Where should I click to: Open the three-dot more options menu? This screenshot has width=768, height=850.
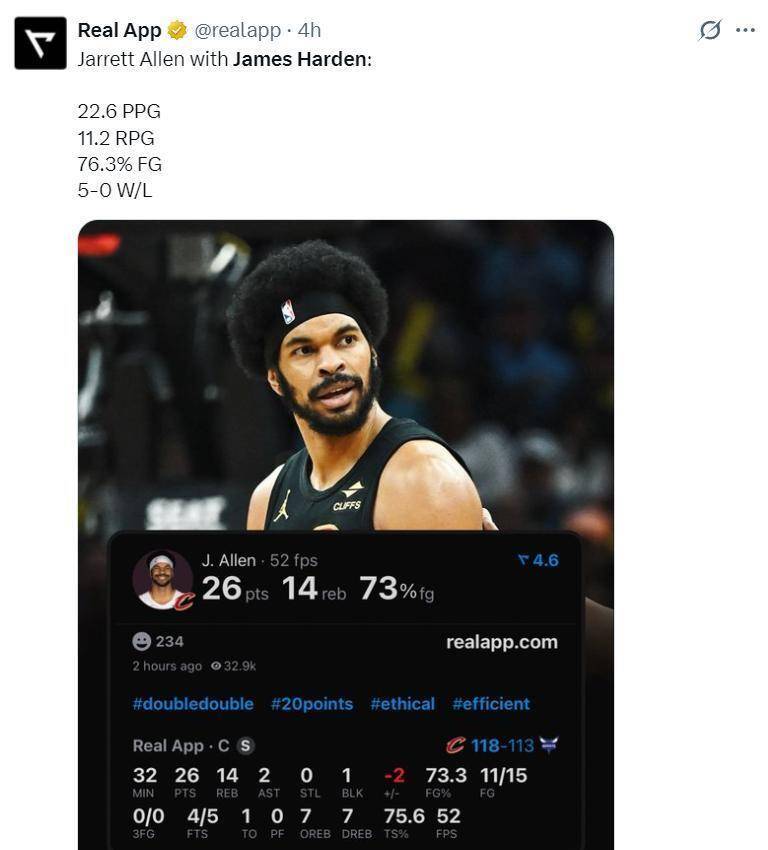pos(745,30)
